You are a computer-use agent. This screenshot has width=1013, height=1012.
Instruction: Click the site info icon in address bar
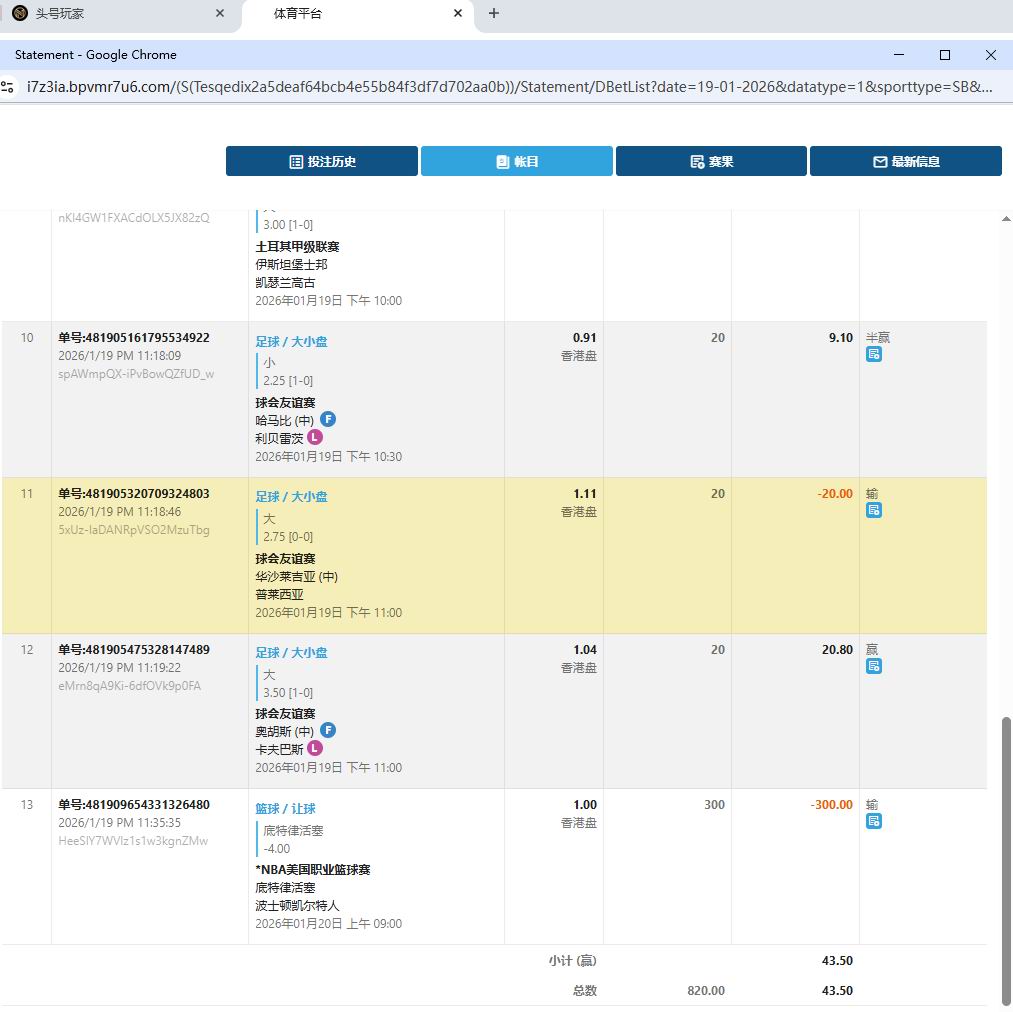click(8, 87)
